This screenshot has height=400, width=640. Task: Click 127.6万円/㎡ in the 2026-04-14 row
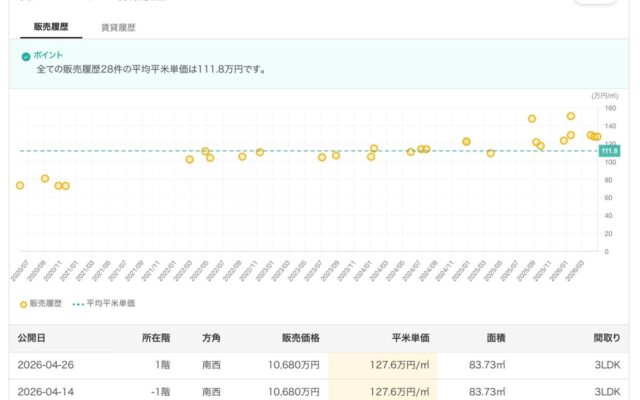[400, 392]
